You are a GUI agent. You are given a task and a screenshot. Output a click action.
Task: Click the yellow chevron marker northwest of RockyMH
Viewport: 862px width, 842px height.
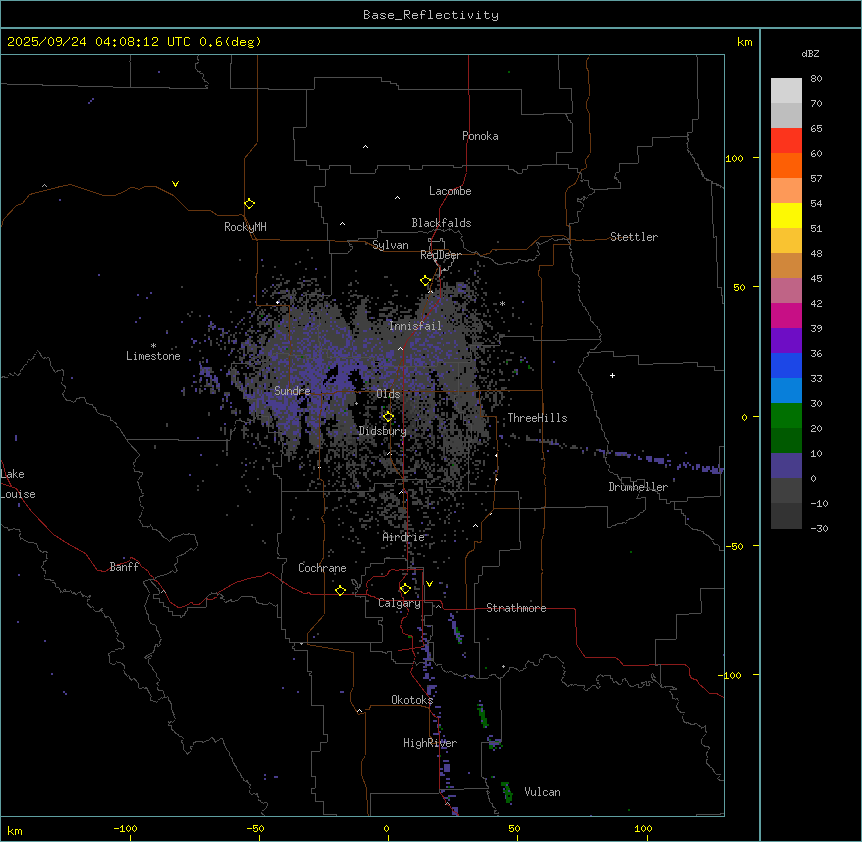175,184
